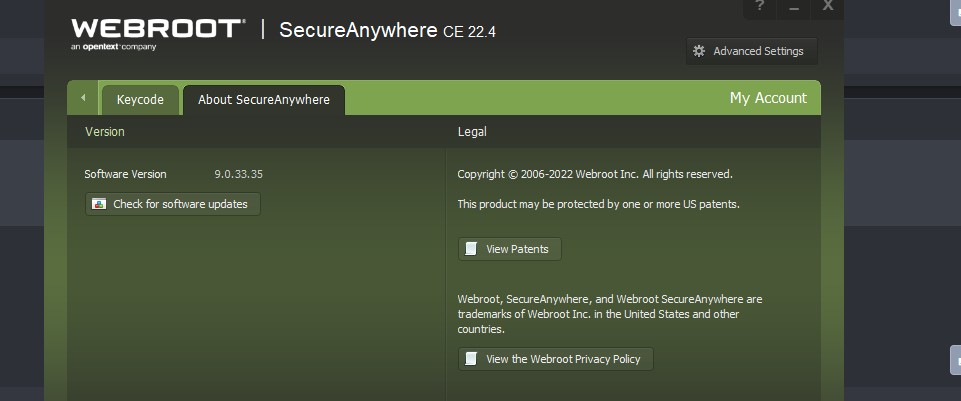Click the Legal section header

point(472,131)
